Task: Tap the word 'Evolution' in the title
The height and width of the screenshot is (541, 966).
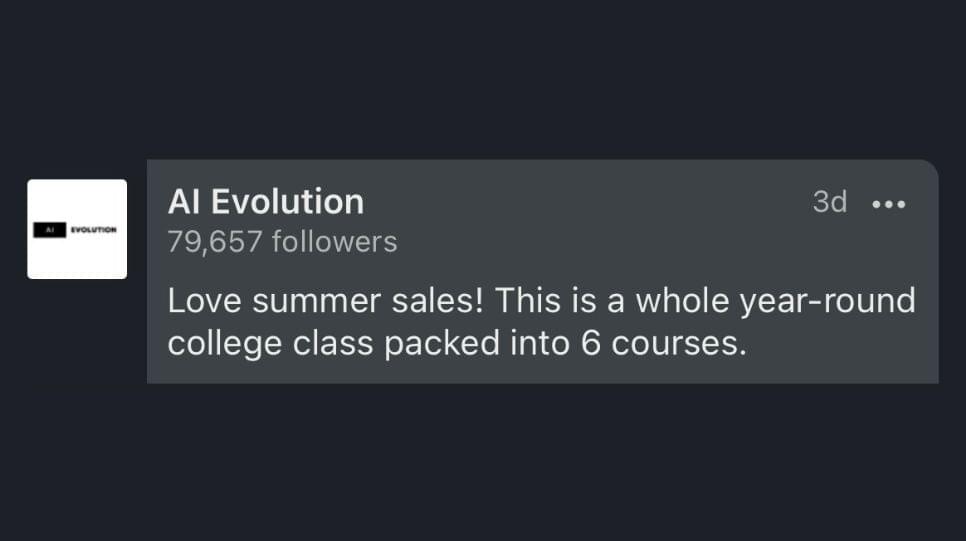Action: click(287, 201)
